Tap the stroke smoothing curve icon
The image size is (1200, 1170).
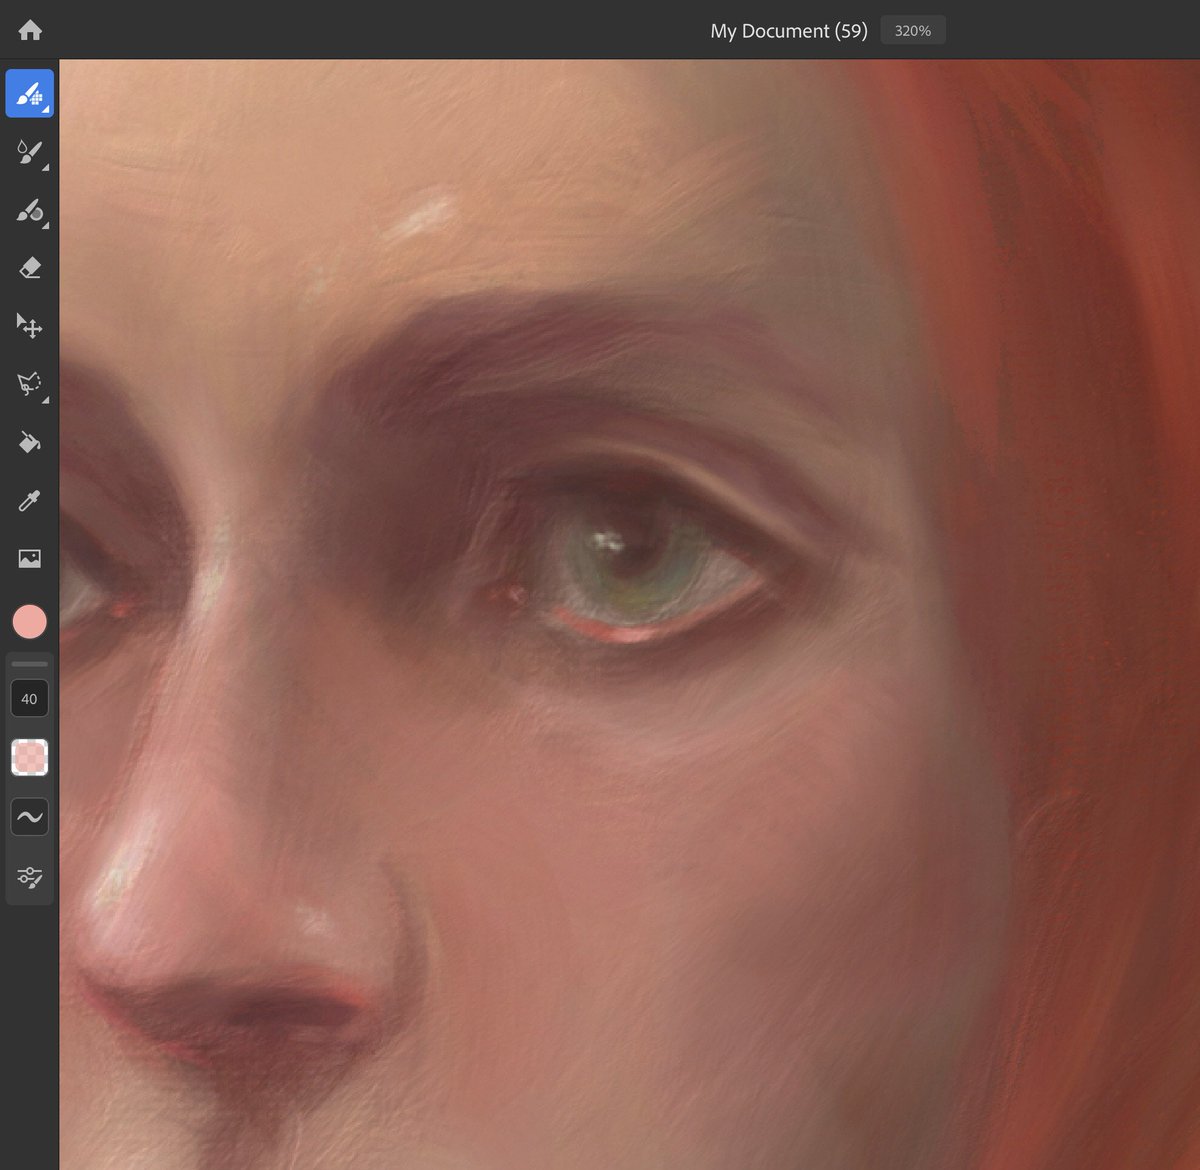click(29, 816)
